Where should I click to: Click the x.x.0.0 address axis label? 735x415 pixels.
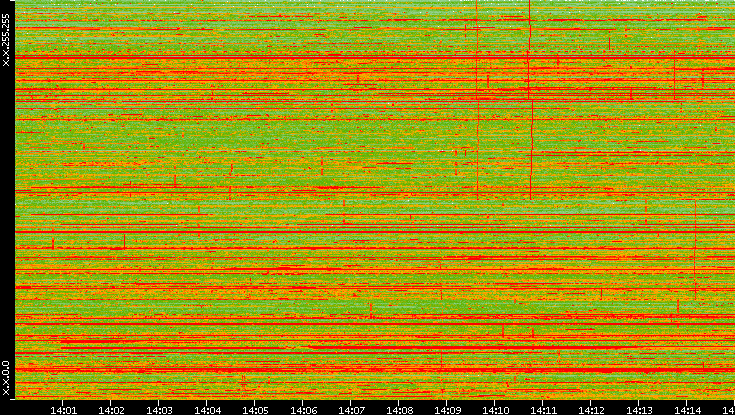click(6, 378)
